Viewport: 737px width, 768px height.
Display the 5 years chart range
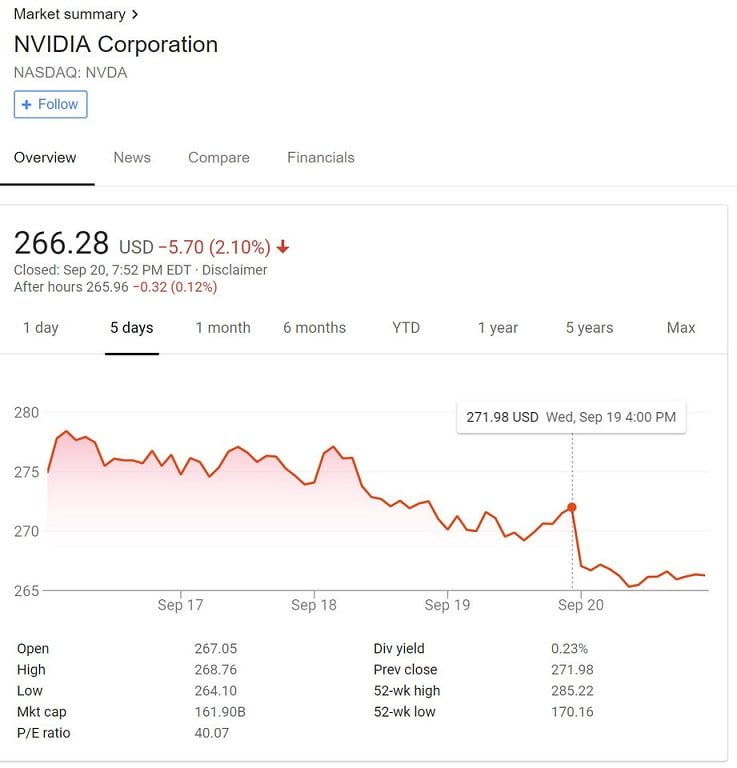click(589, 327)
